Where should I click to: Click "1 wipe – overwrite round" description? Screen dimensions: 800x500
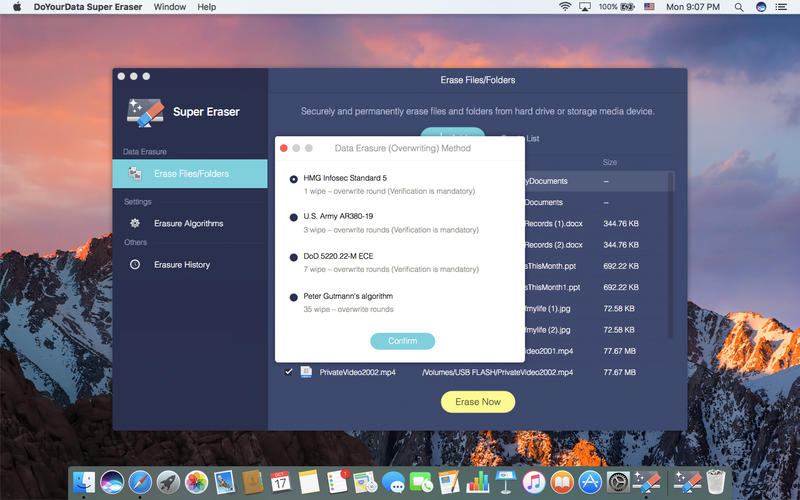click(x=389, y=191)
